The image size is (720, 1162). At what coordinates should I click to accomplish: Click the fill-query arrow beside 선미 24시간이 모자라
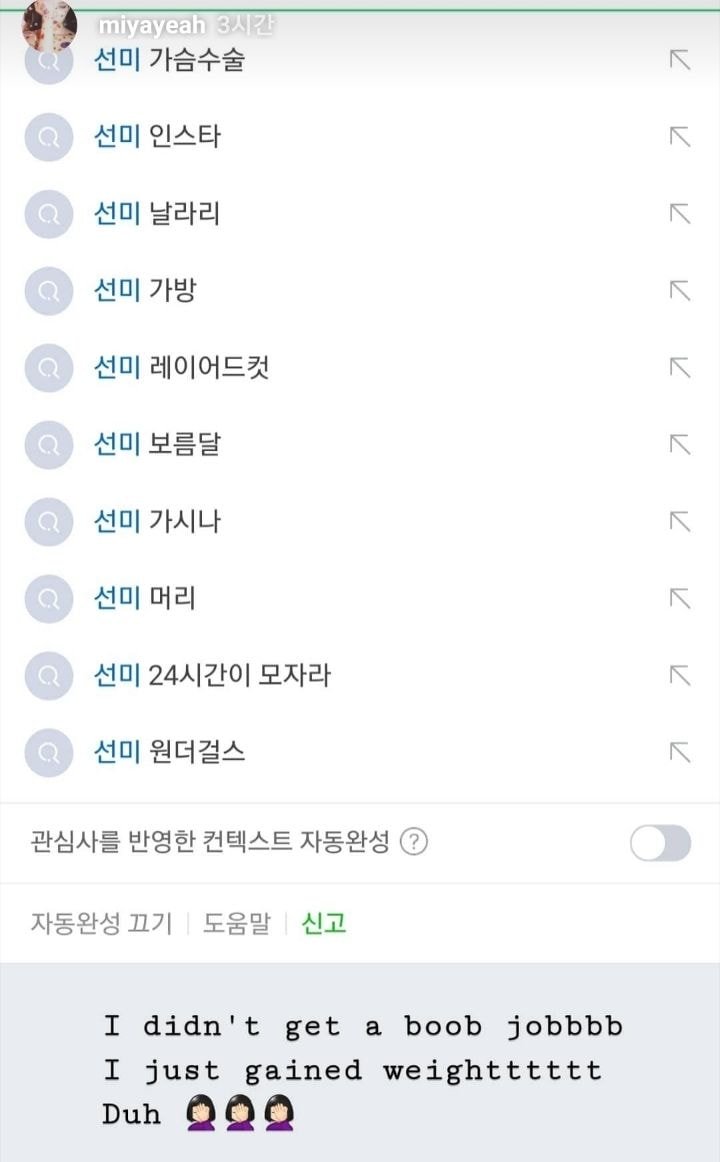[x=680, y=675]
